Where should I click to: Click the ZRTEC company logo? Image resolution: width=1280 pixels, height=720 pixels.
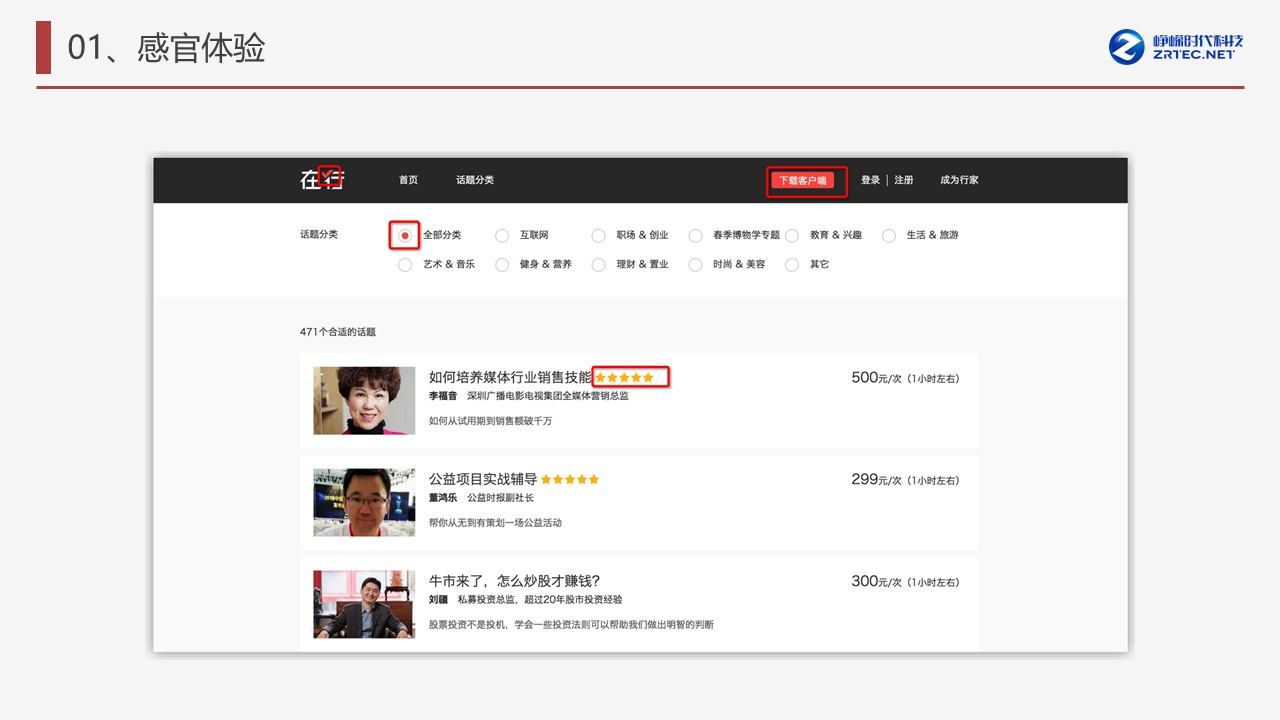(x=1176, y=47)
